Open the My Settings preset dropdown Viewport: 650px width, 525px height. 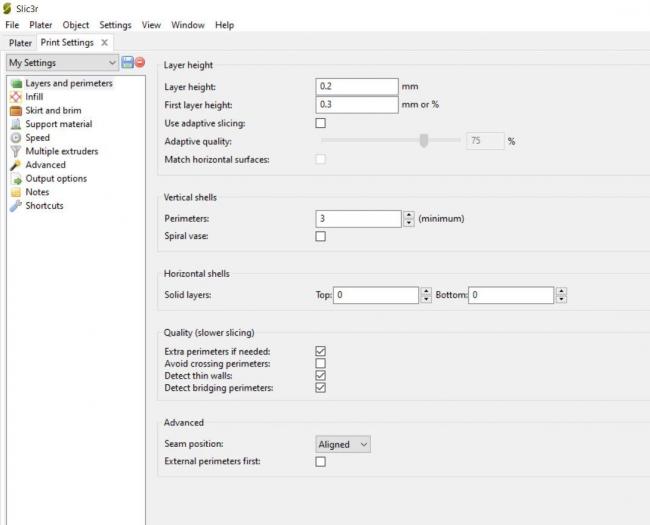[x=61, y=63]
